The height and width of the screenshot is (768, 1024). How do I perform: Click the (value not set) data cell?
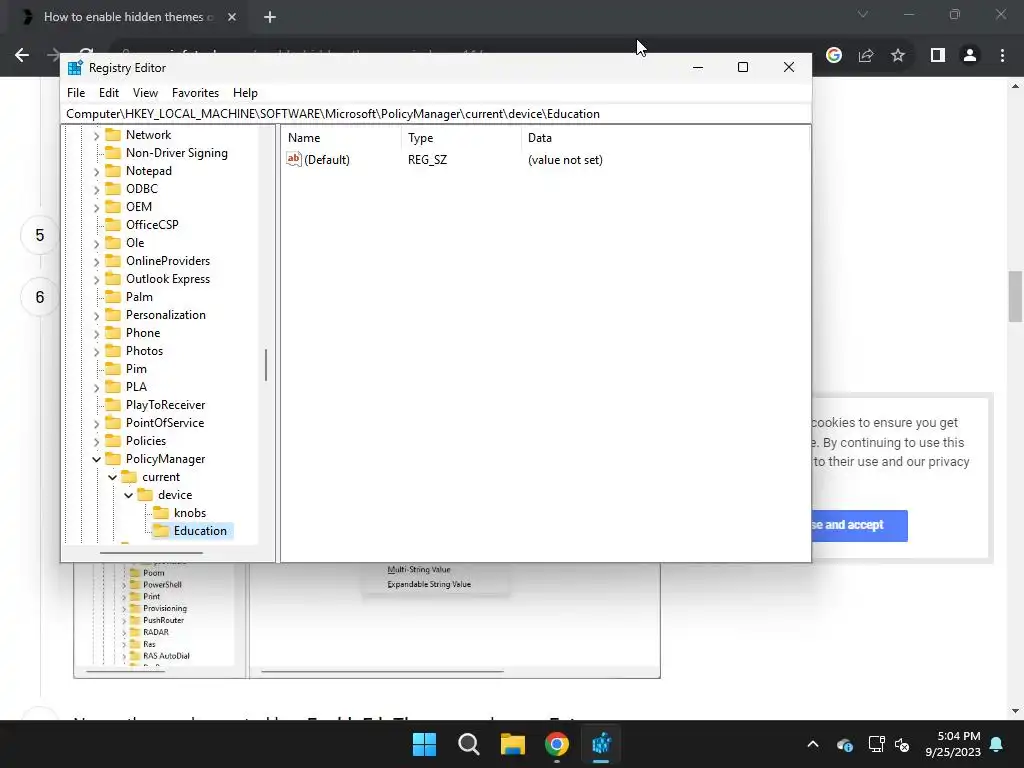click(x=565, y=160)
